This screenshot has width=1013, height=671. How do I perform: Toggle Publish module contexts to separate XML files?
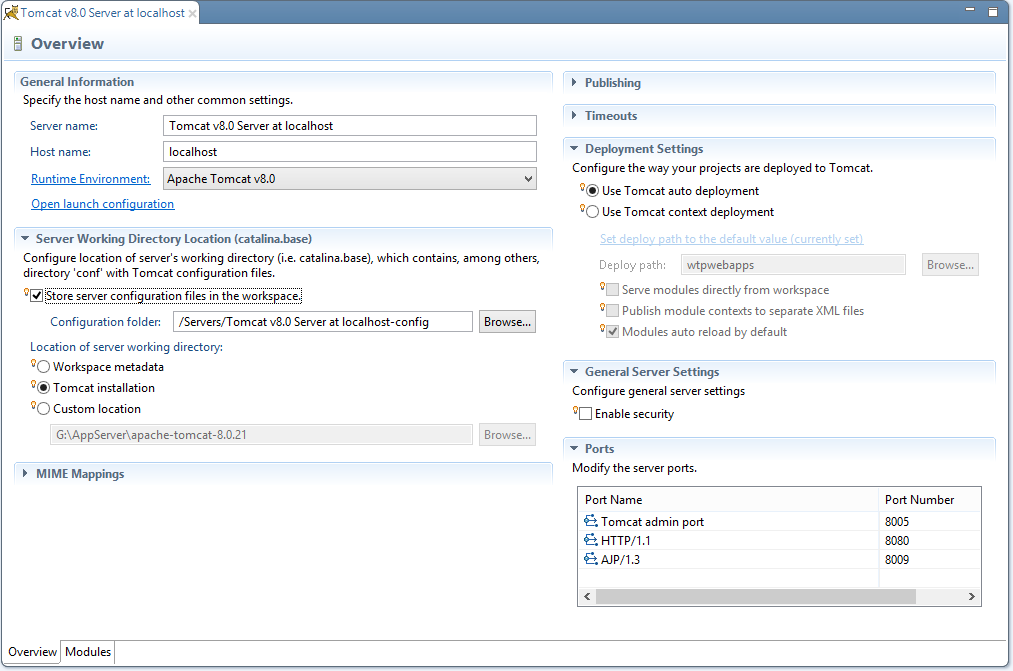click(x=612, y=311)
